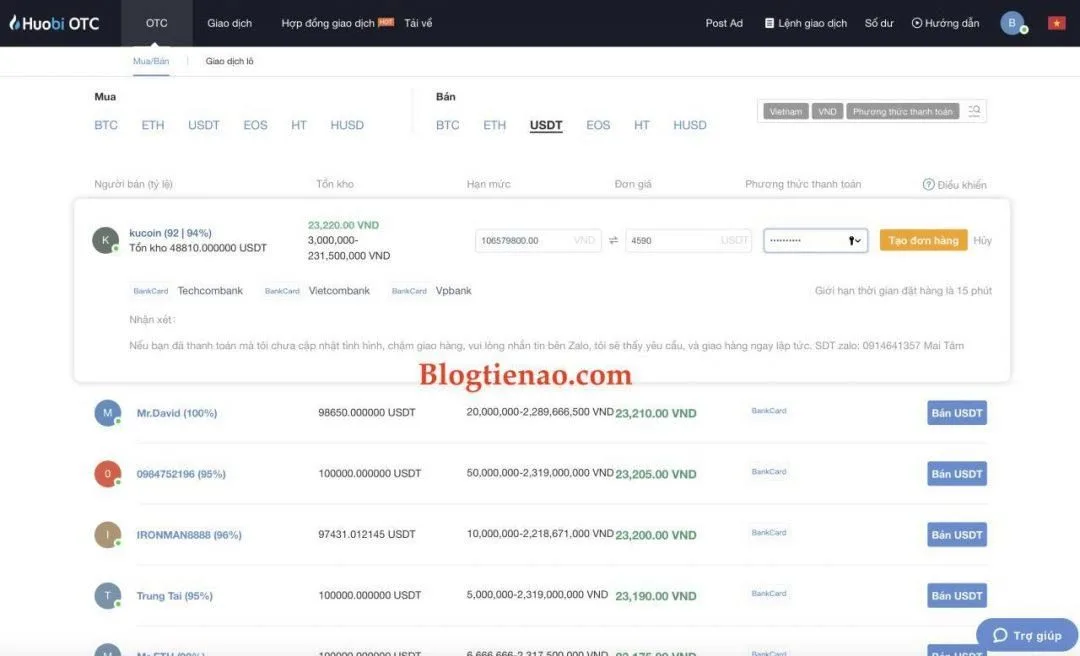Click the Tạo đơn hàng button
The width and height of the screenshot is (1080, 656).
coord(921,240)
